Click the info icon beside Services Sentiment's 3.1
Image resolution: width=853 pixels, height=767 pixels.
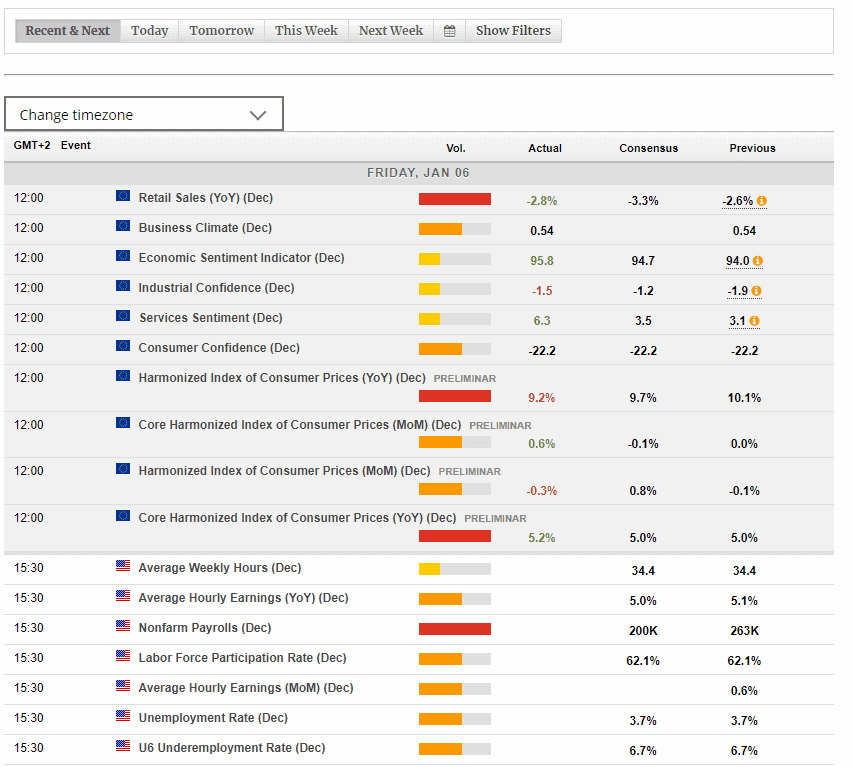[x=755, y=322]
